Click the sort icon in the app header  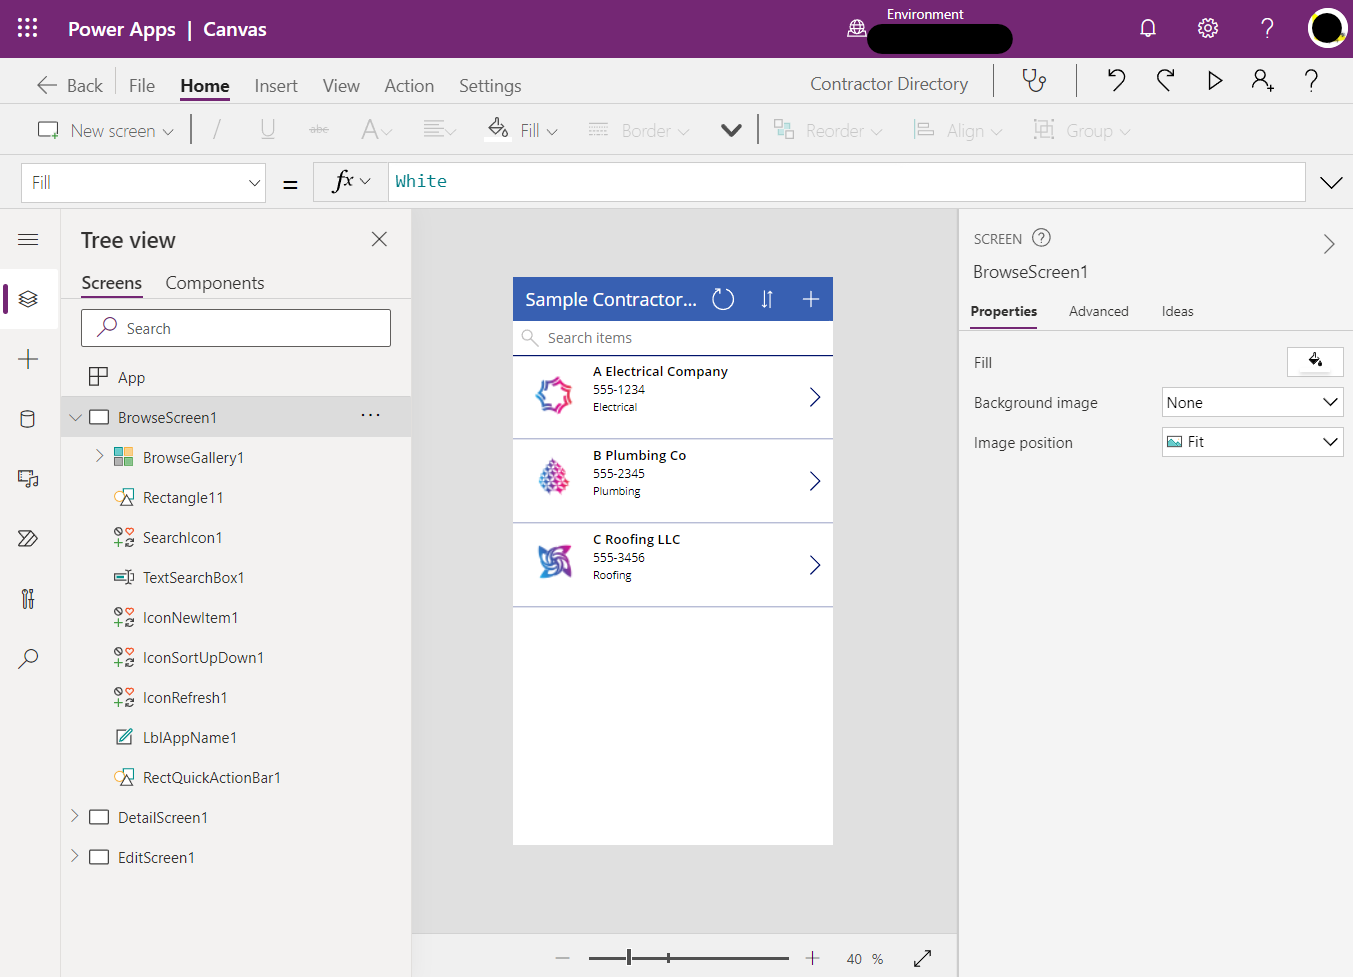767,299
